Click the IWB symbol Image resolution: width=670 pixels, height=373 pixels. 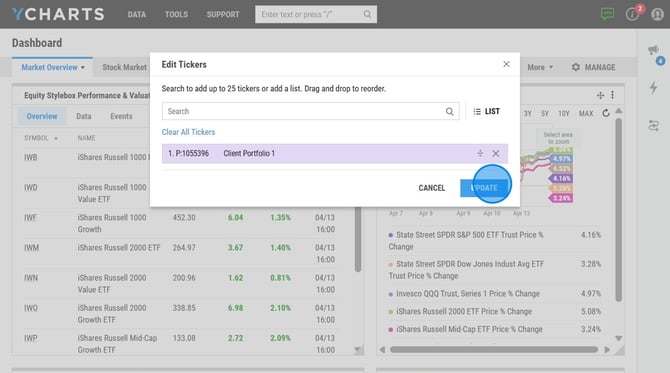point(31,157)
